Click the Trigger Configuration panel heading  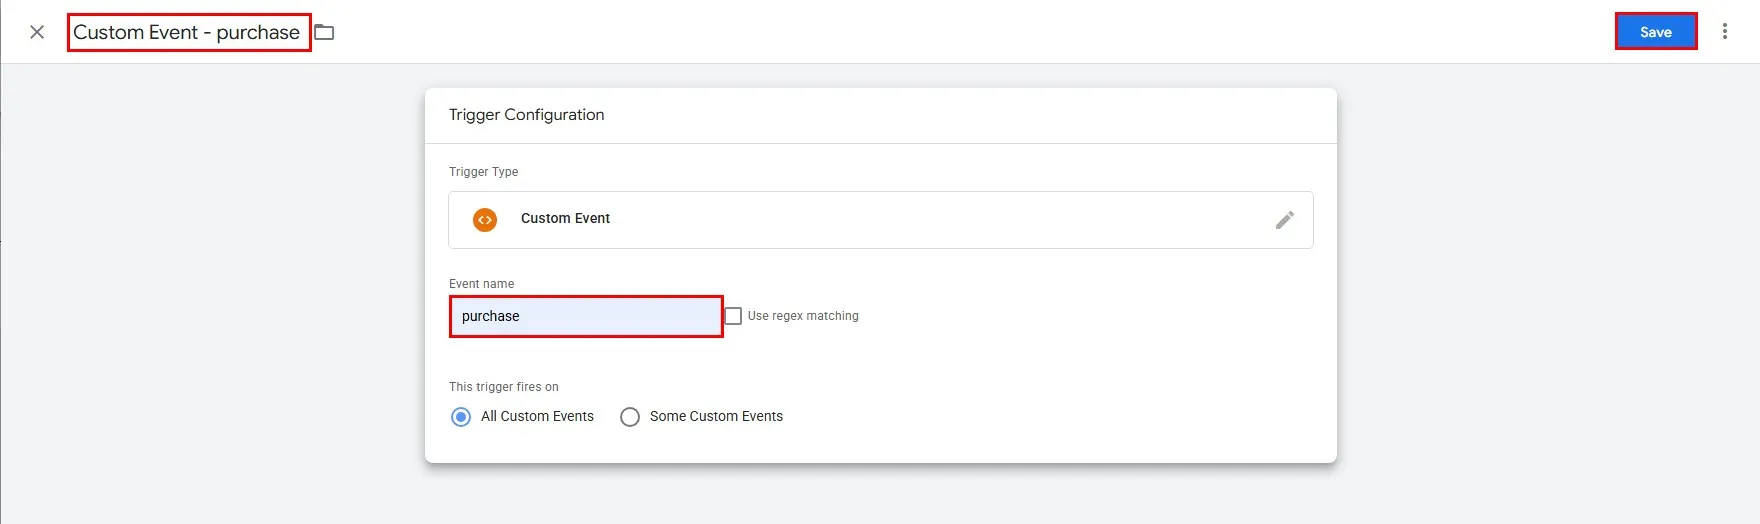point(526,115)
